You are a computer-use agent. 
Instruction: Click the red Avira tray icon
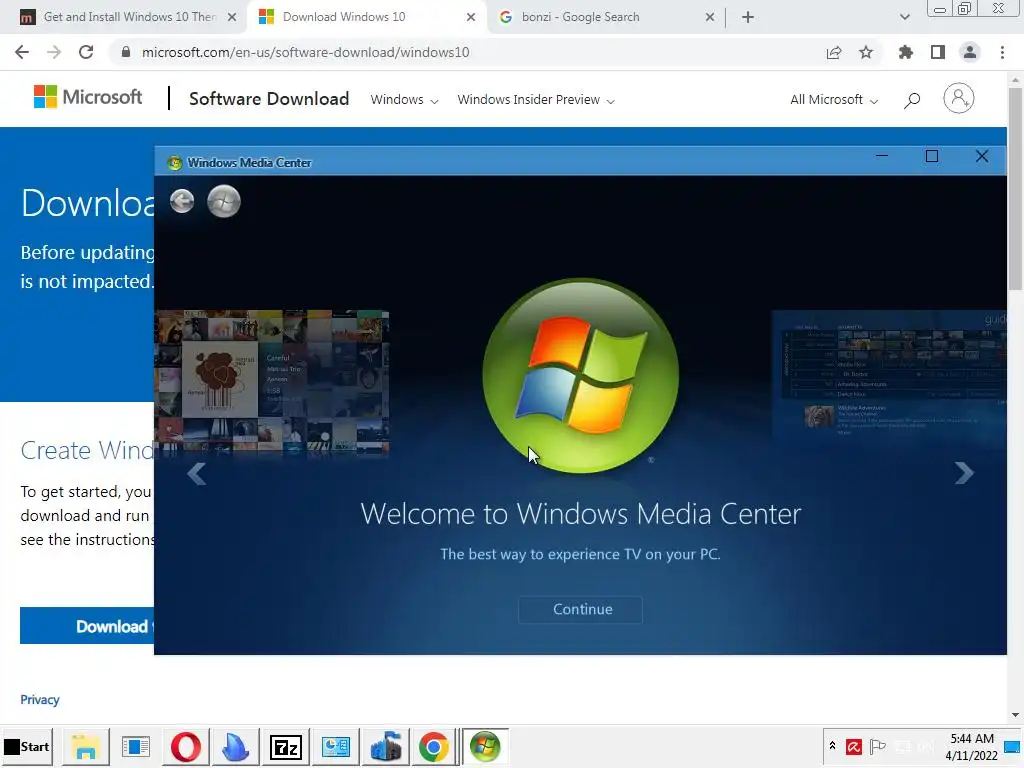[x=854, y=746]
